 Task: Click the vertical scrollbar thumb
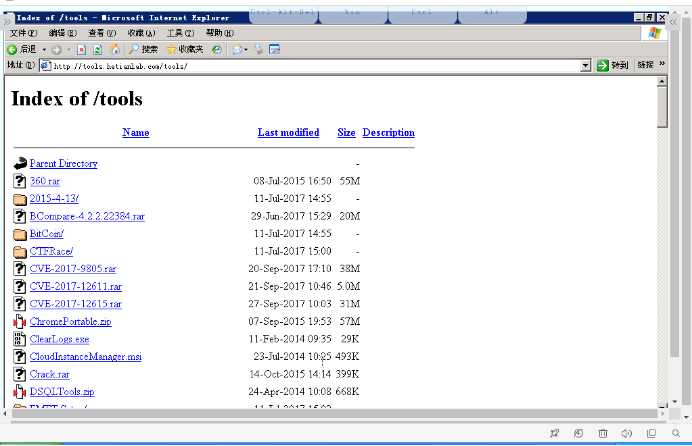click(662, 107)
